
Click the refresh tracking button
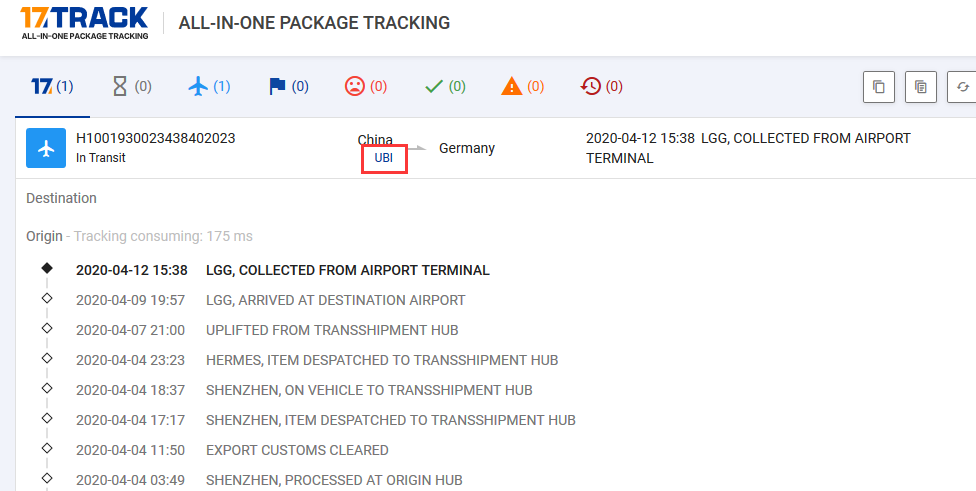(962, 87)
